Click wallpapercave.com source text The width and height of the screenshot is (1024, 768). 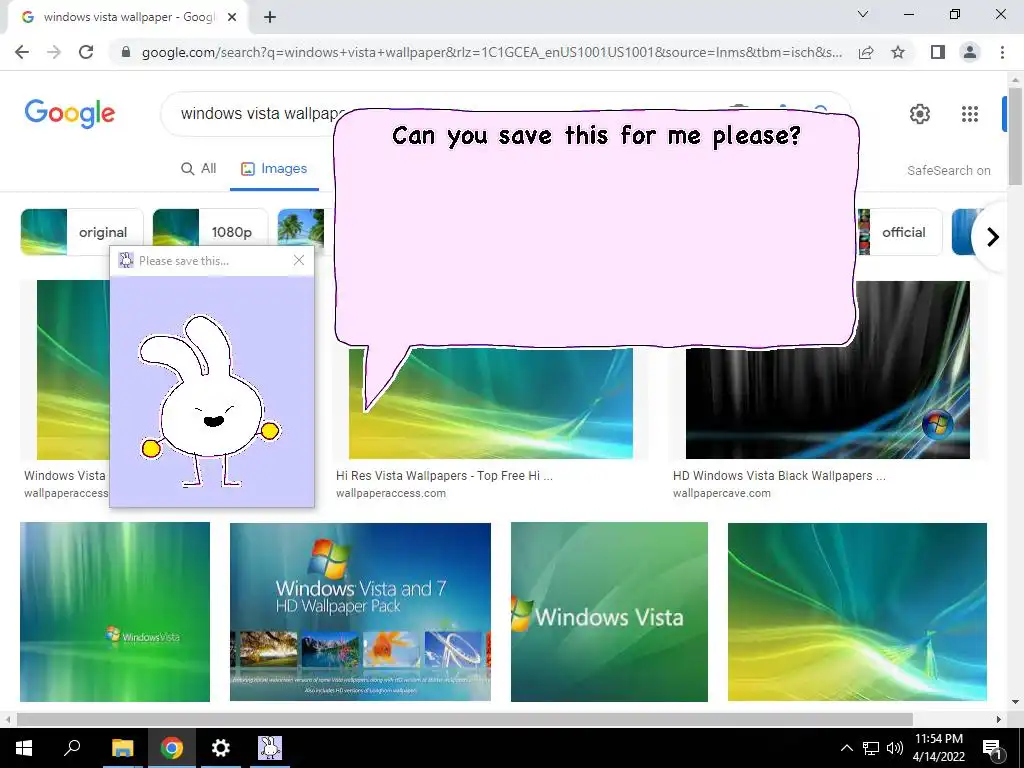[x=722, y=493]
